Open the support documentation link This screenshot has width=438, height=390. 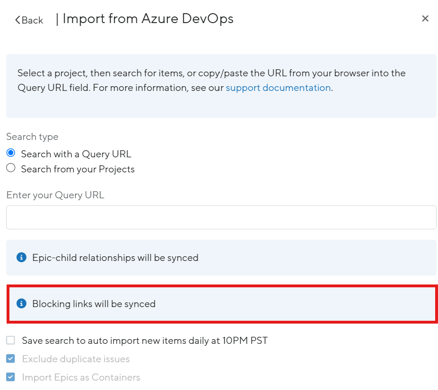278,88
